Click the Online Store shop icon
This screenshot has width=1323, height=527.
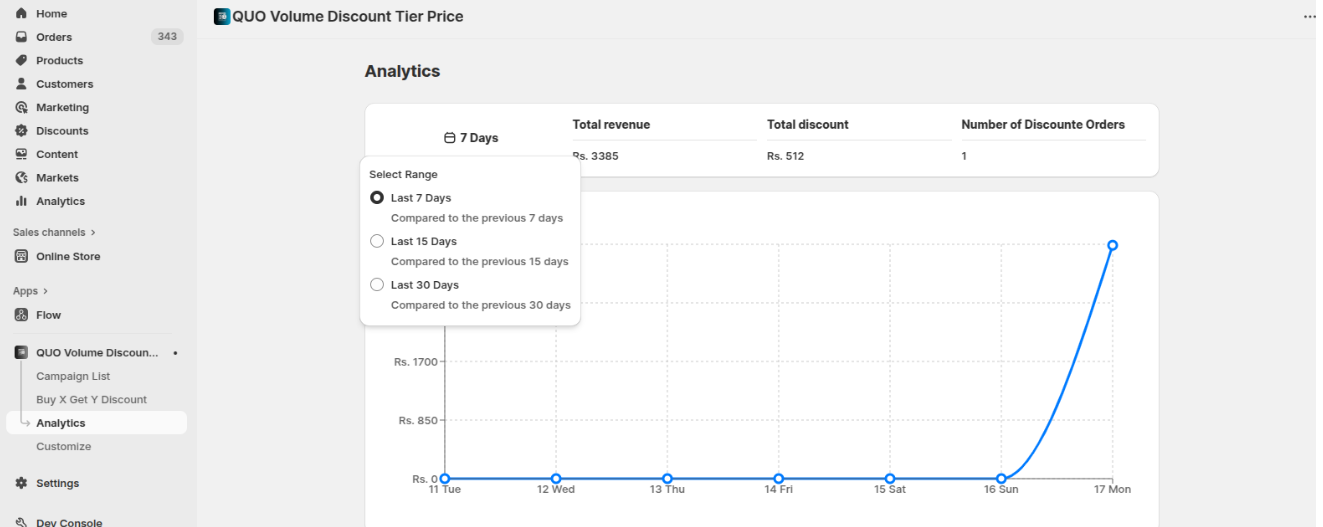[x=21, y=257]
